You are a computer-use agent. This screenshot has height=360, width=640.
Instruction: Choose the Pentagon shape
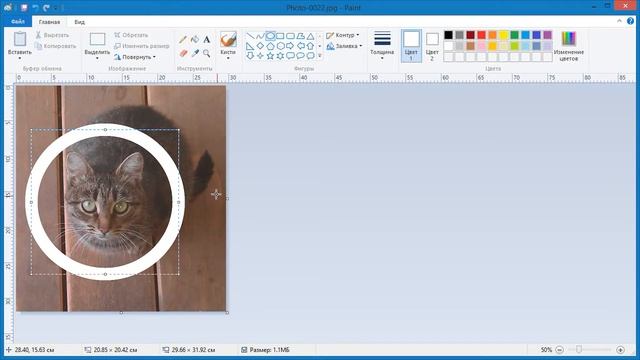(270, 46)
